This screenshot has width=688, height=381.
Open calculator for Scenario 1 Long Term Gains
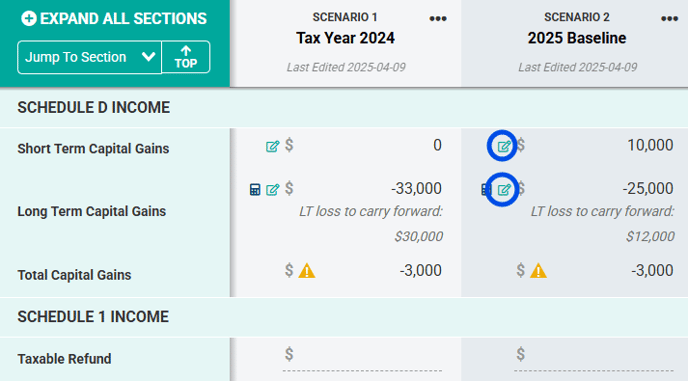point(254,190)
